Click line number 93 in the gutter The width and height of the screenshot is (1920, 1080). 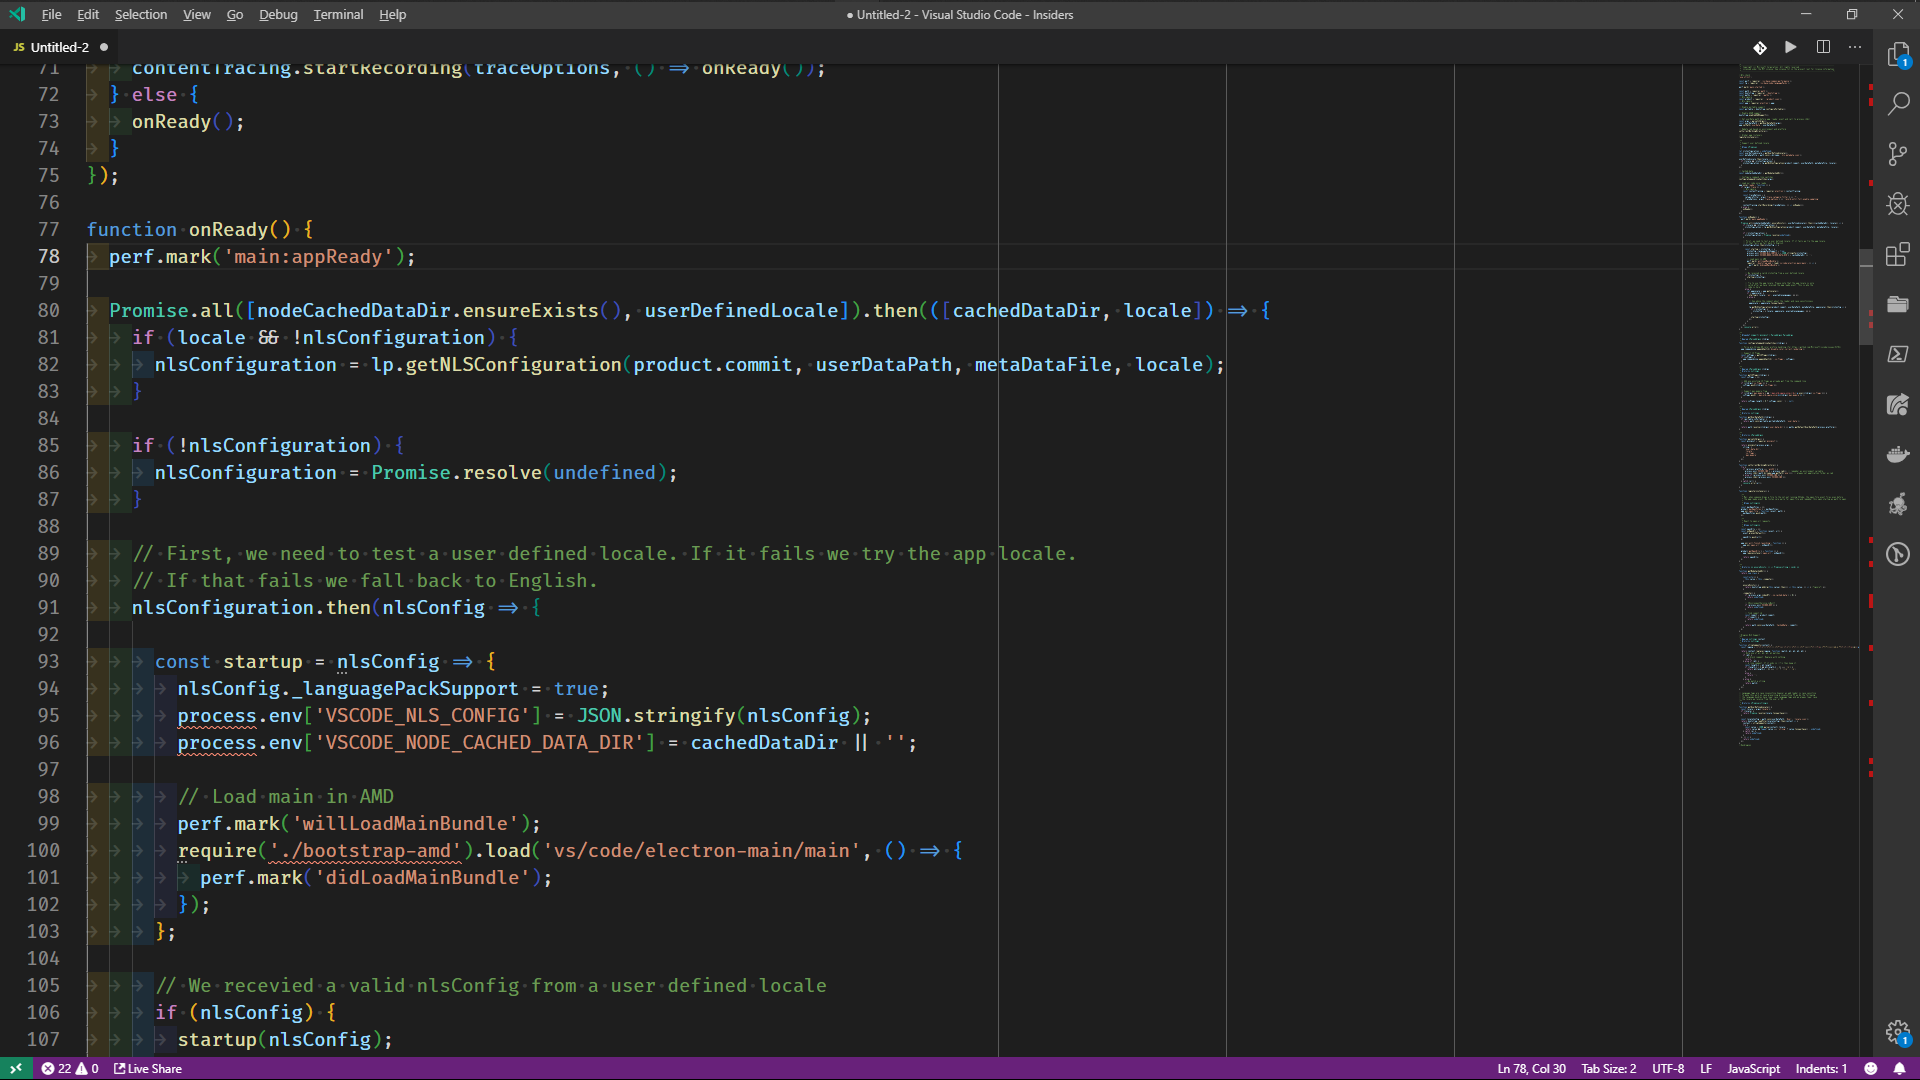pyautogui.click(x=49, y=661)
